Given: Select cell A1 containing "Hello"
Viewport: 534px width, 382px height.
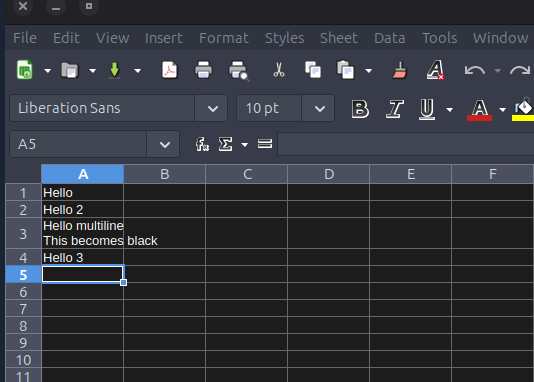Looking at the screenshot, I should click(82, 192).
